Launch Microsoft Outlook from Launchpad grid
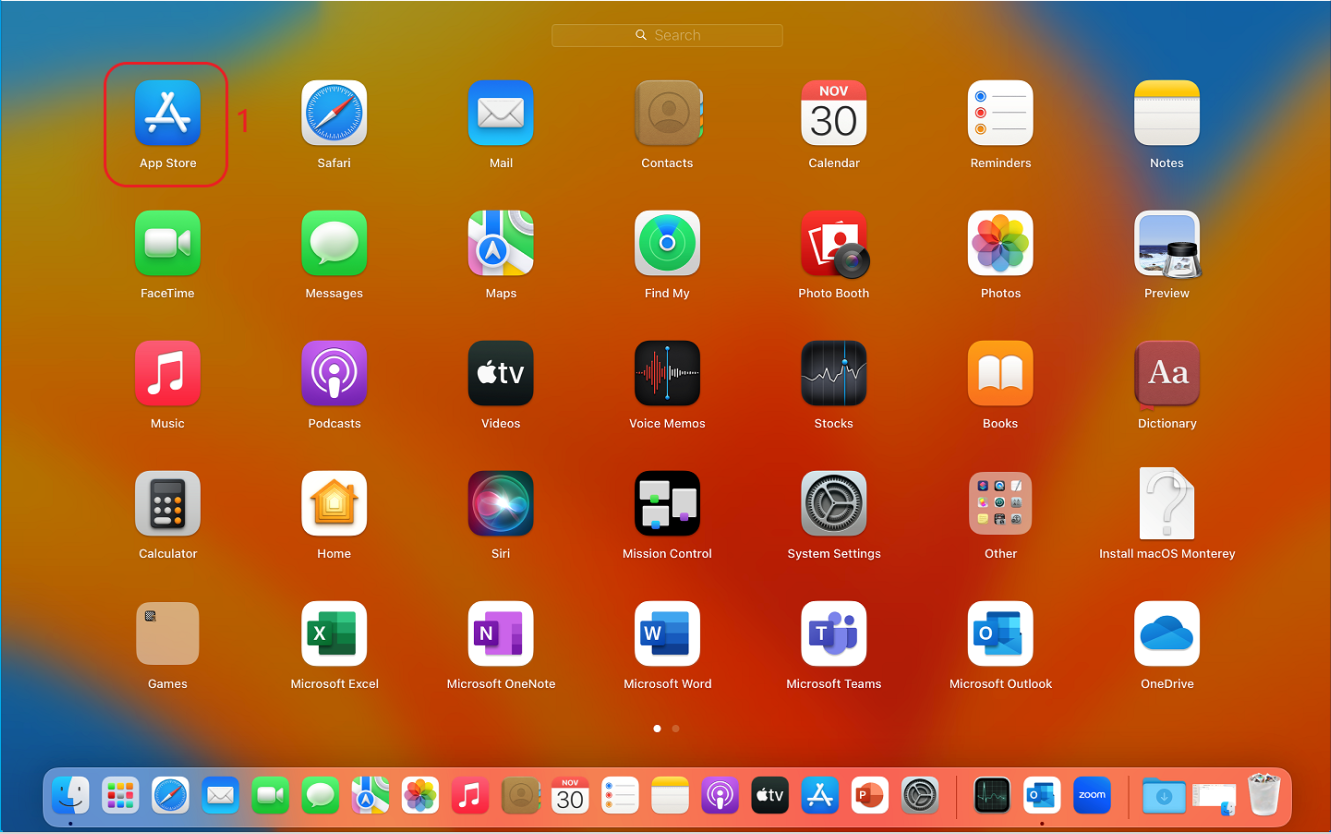 1000,633
